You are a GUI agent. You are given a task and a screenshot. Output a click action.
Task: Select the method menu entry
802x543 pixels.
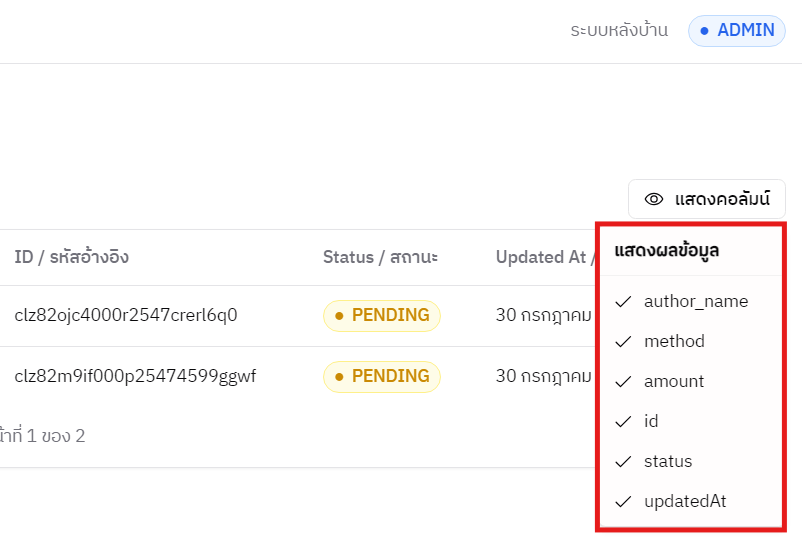point(674,341)
